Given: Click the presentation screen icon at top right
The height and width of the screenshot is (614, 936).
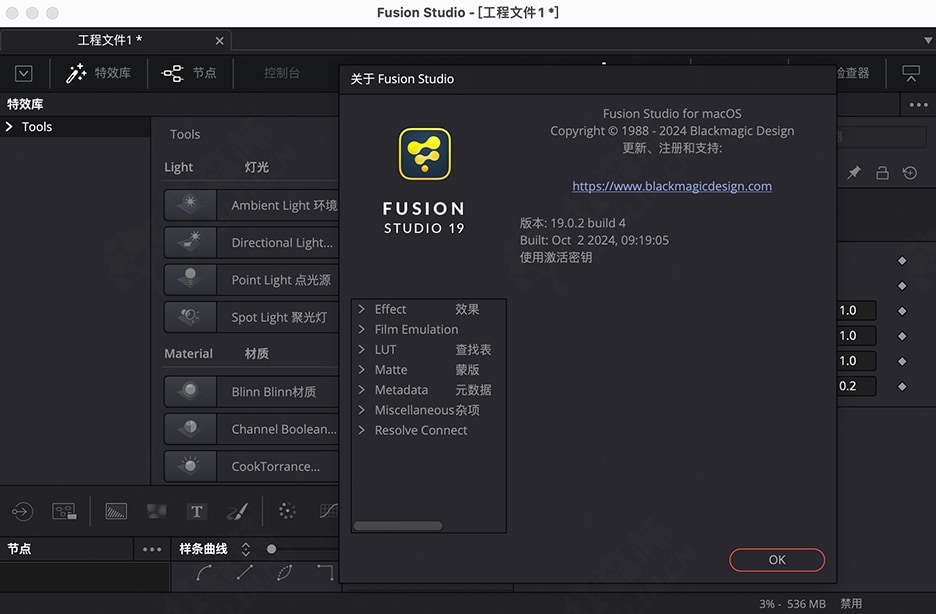Looking at the screenshot, I should point(910,73).
